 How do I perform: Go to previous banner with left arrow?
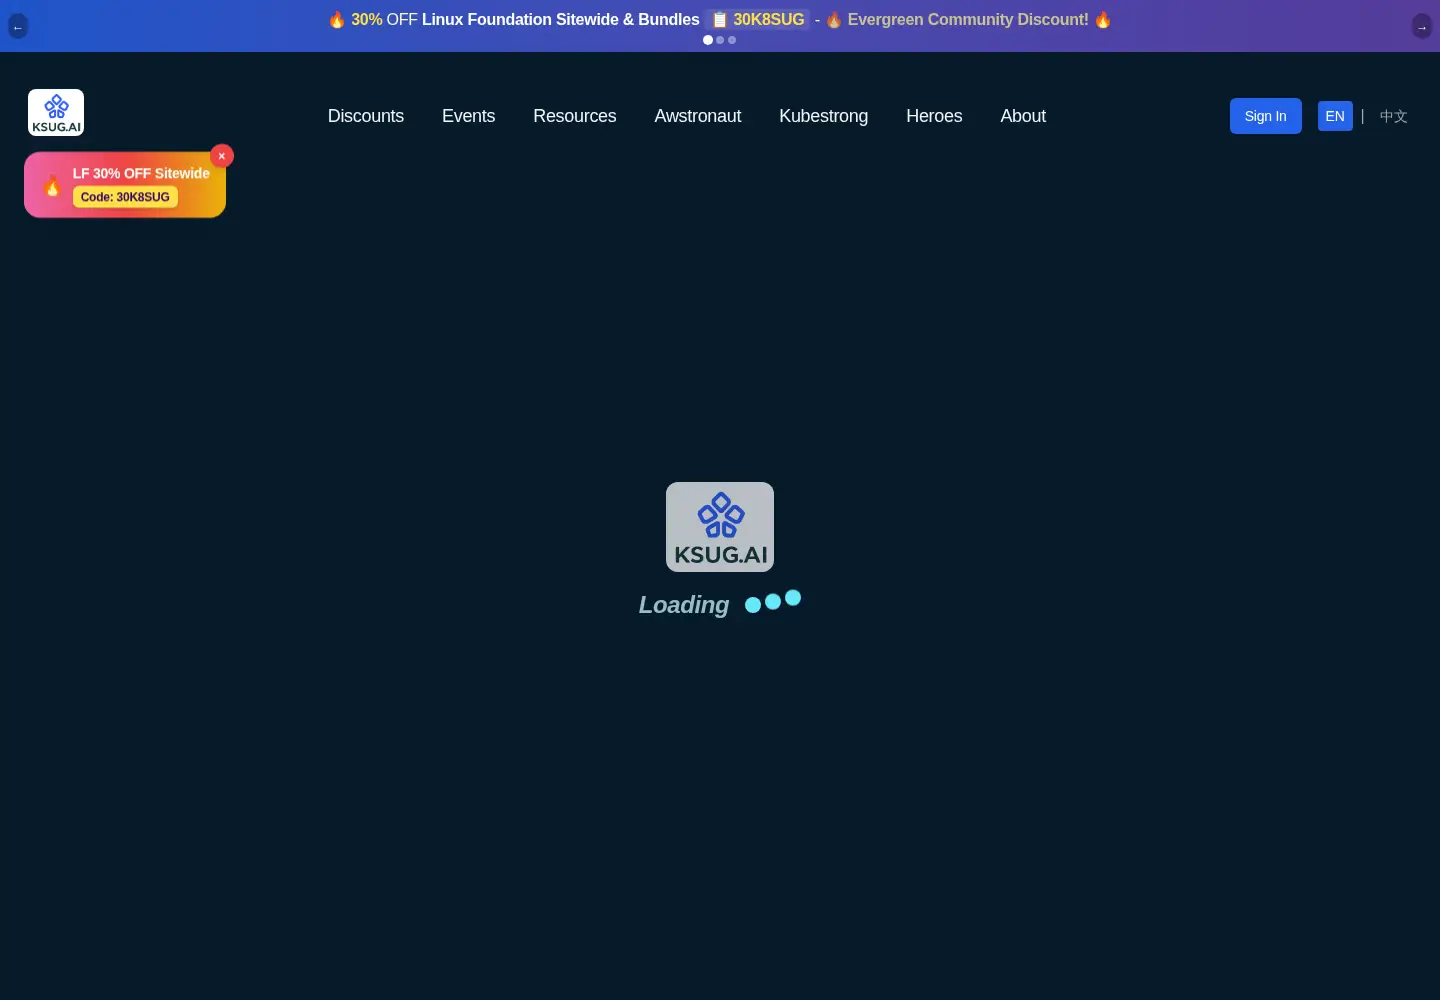tap(18, 27)
